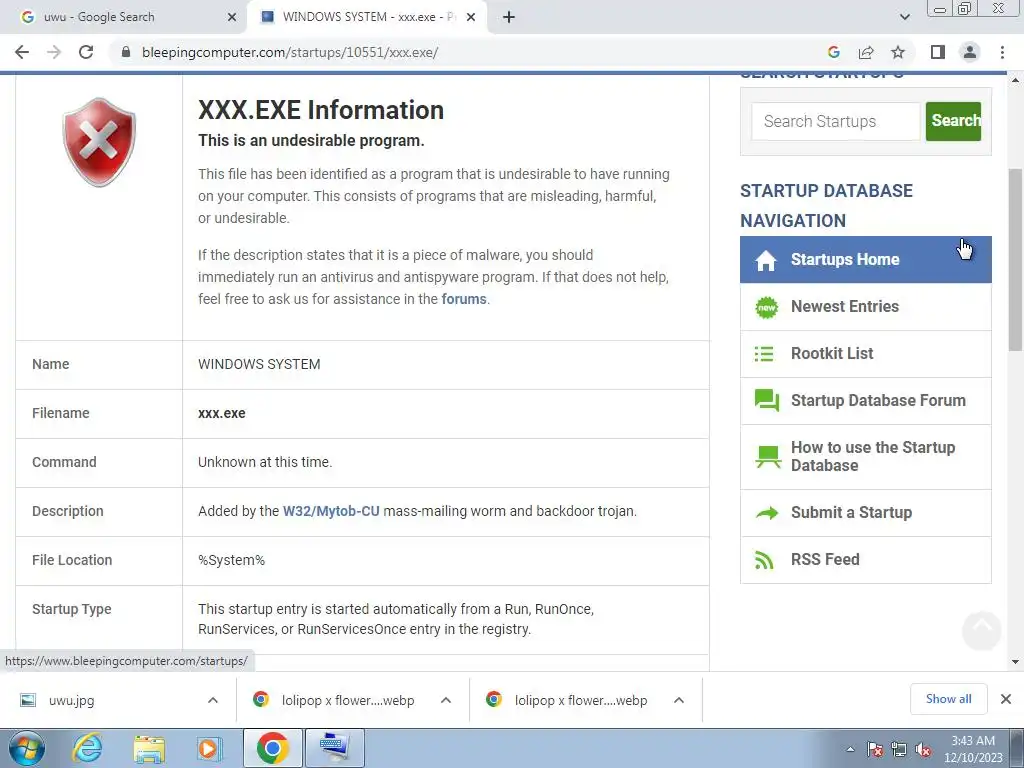Click the %System% file location value
The image size is (1024, 768).
point(231,560)
